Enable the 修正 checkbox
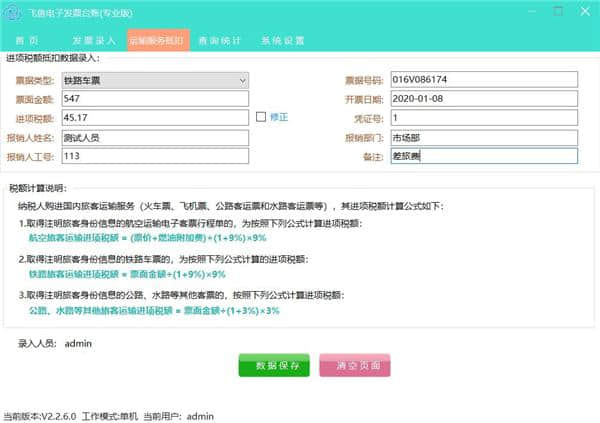Screen dimensions: 600x423 [x=261, y=117]
